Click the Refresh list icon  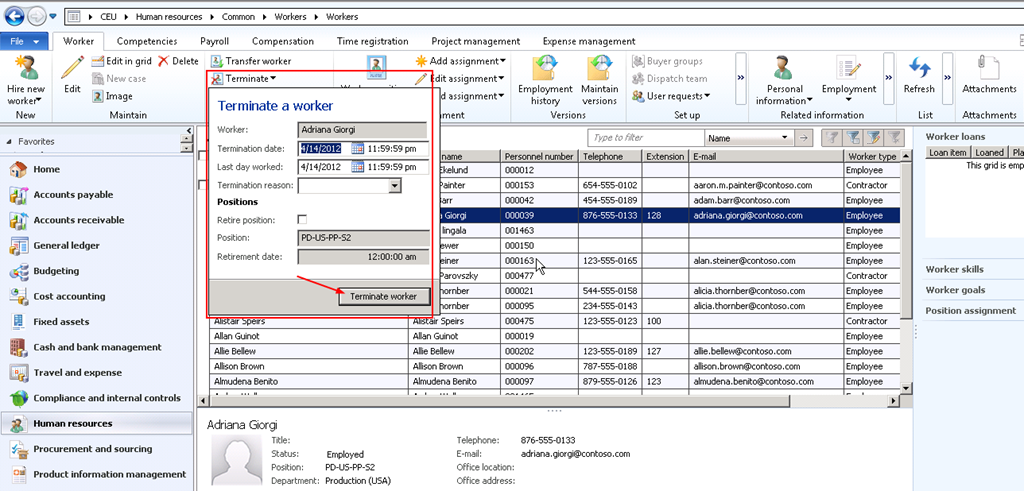pos(918,69)
